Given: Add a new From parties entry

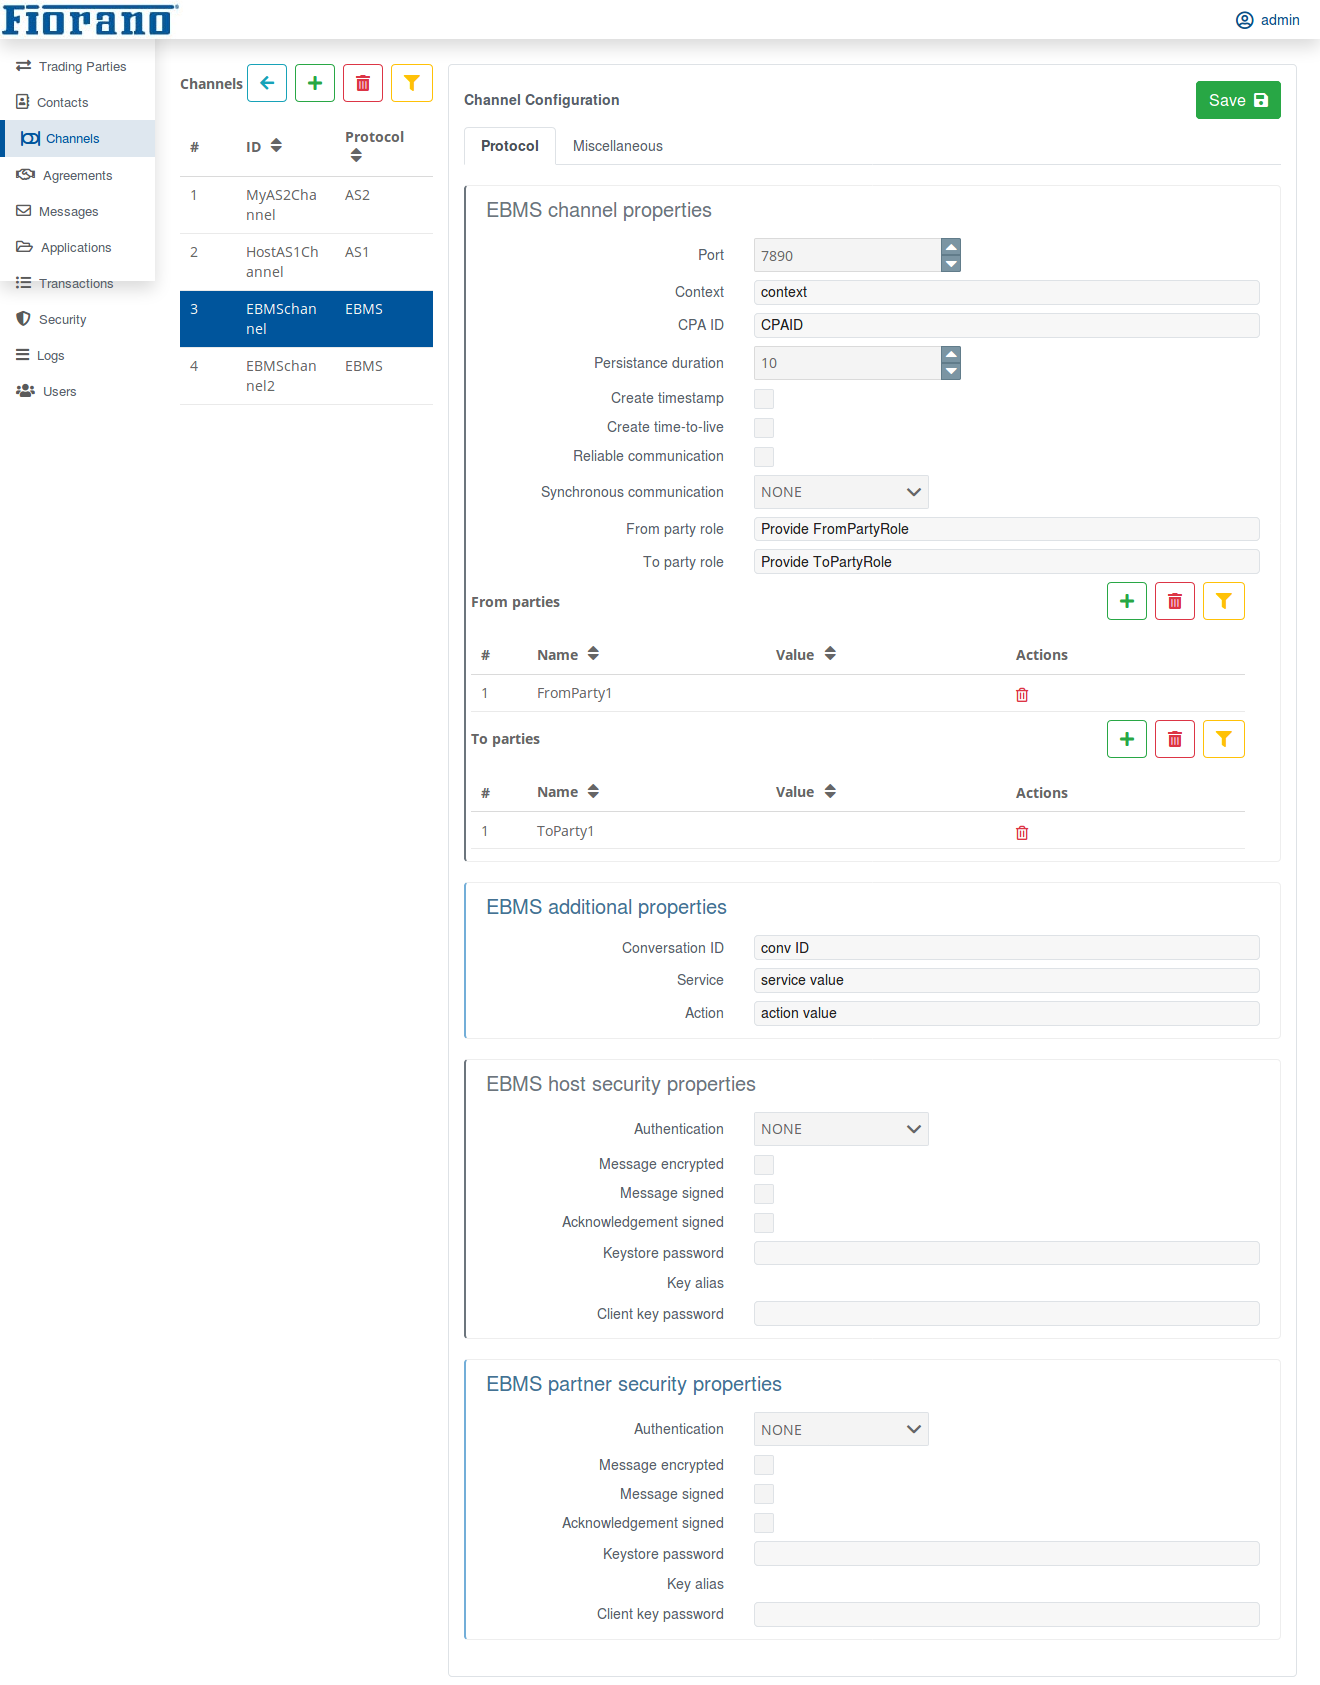Looking at the screenshot, I should pyautogui.click(x=1126, y=601).
